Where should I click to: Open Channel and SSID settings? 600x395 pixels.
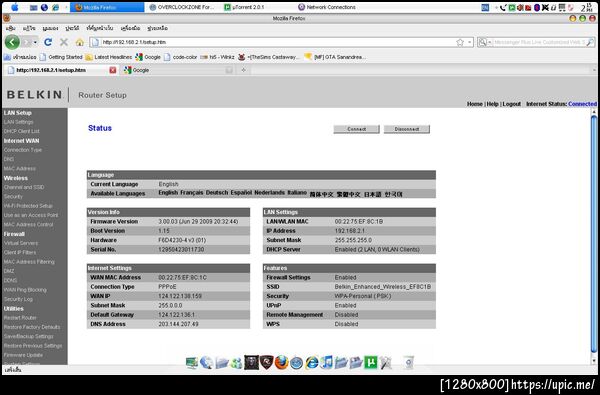tap(24, 187)
